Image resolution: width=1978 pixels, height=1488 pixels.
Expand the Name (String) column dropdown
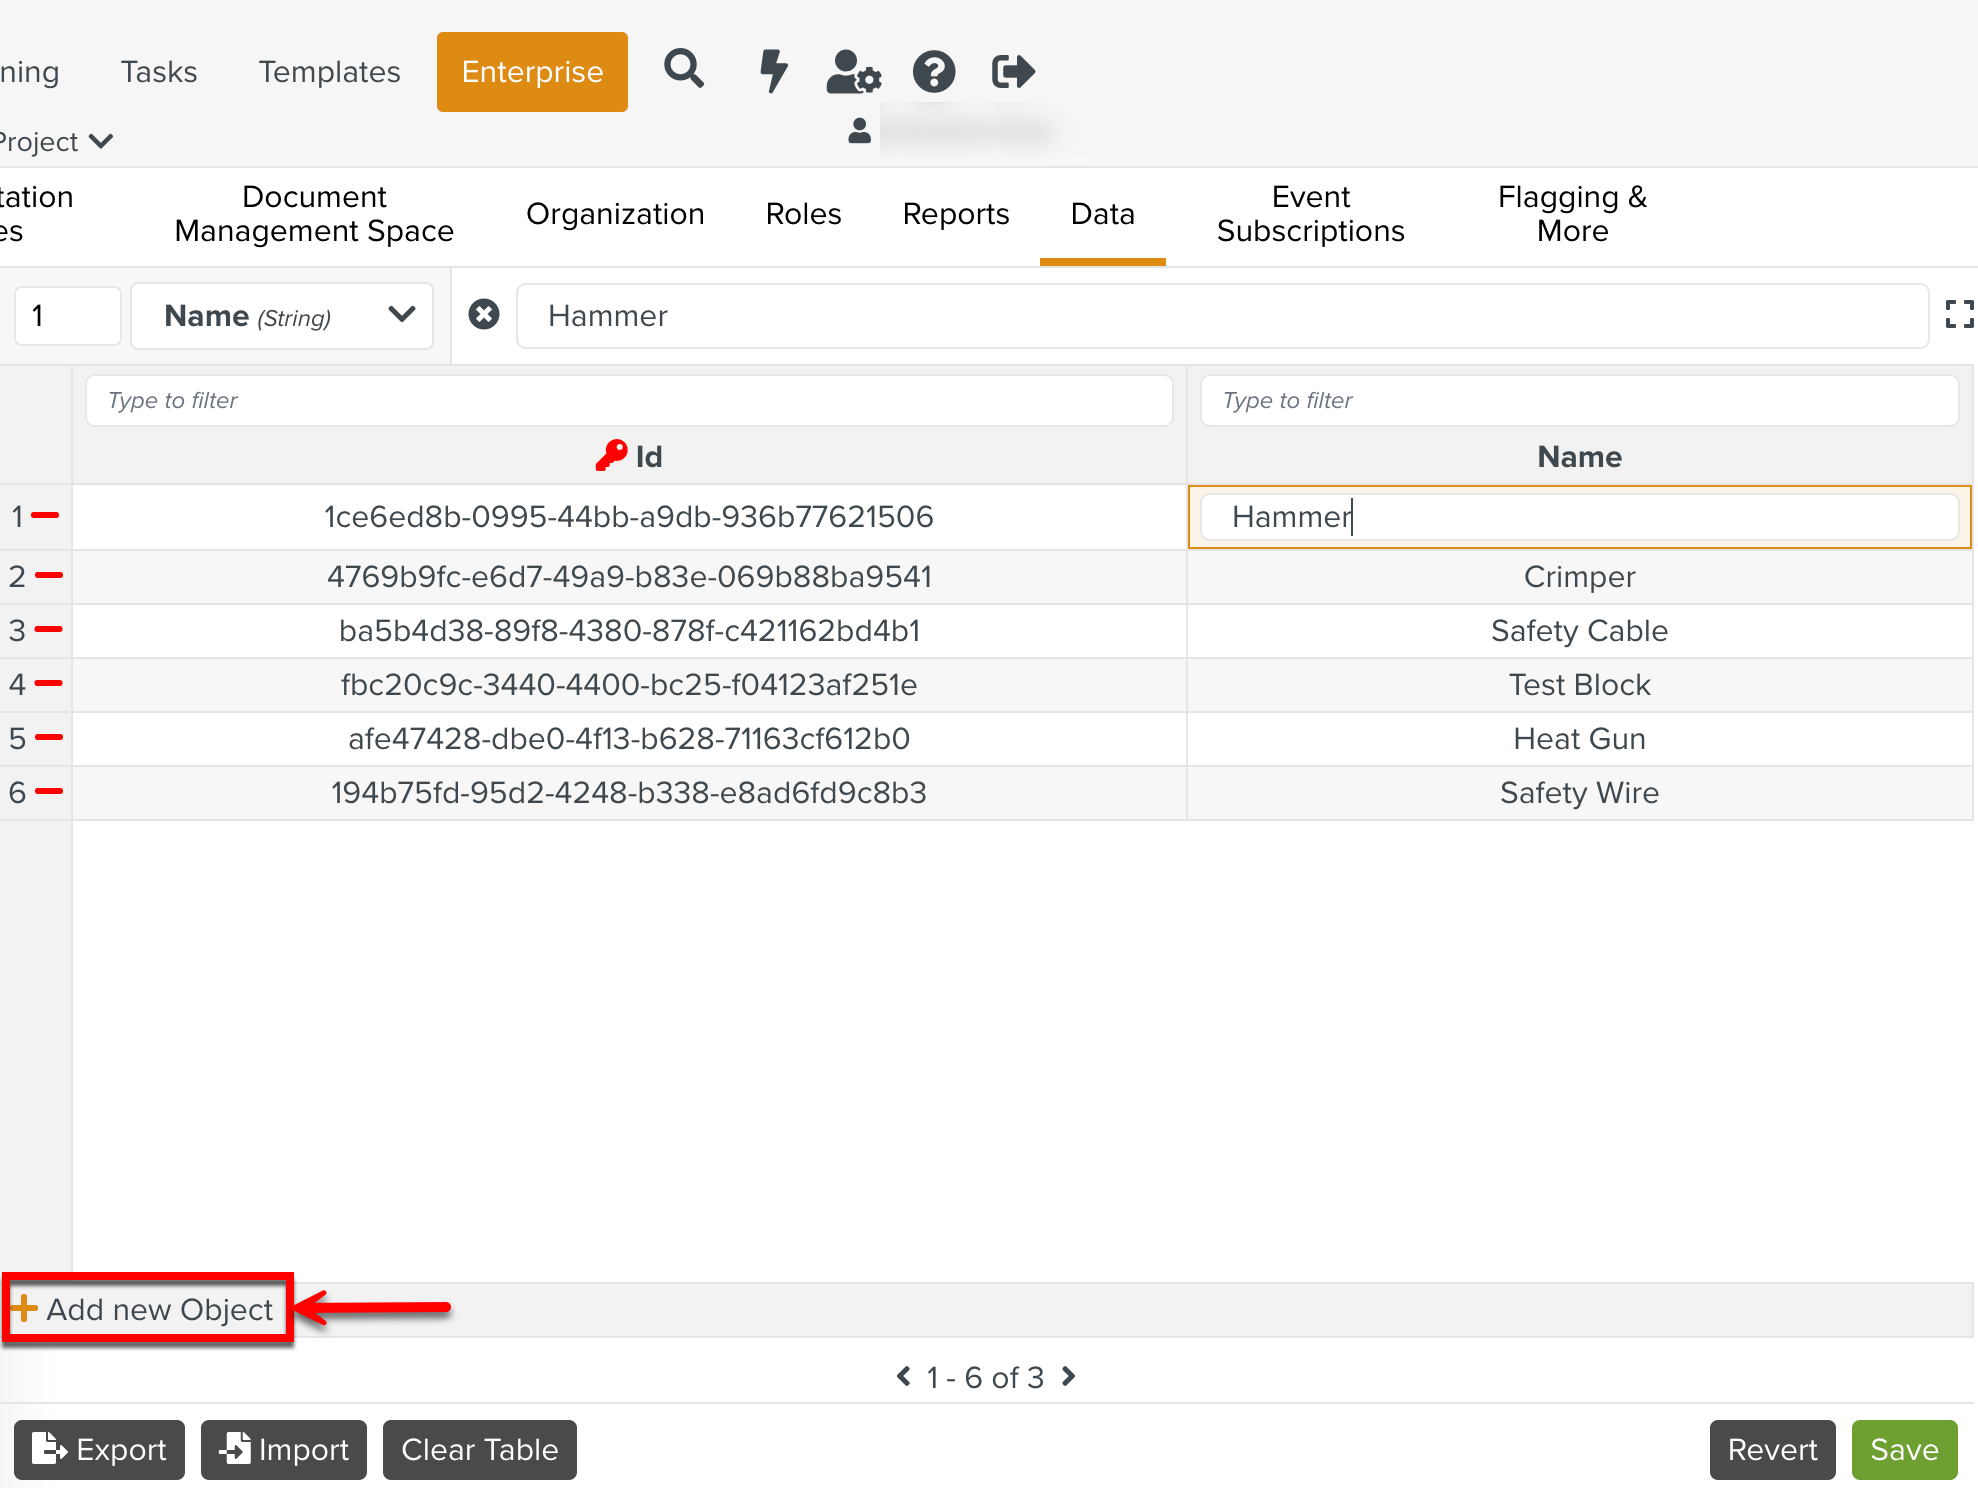click(401, 315)
